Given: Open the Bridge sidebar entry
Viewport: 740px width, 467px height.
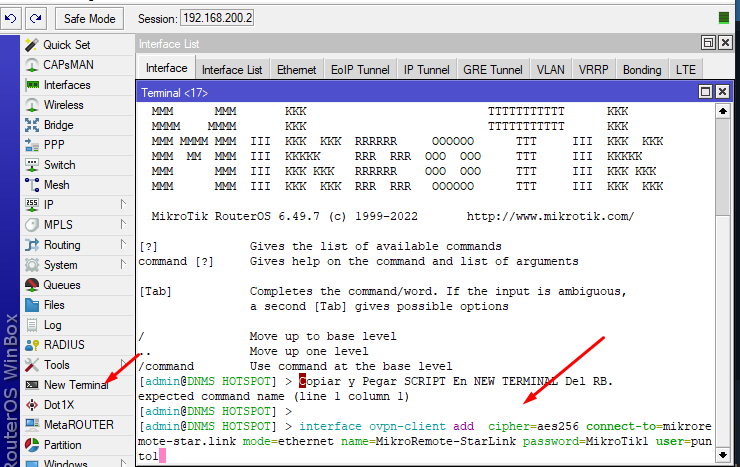Looking at the screenshot, I should (58, 125).
